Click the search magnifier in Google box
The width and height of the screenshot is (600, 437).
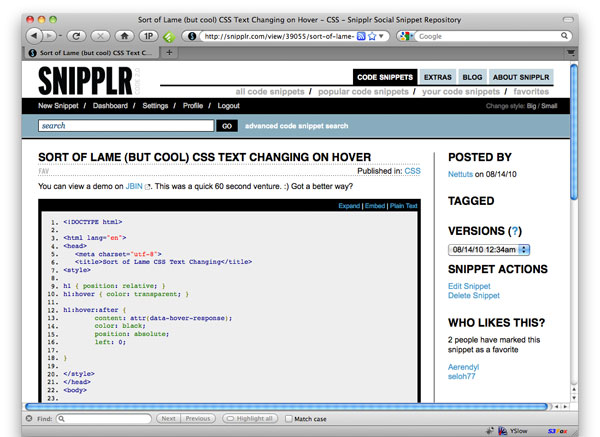coord(564,36)
